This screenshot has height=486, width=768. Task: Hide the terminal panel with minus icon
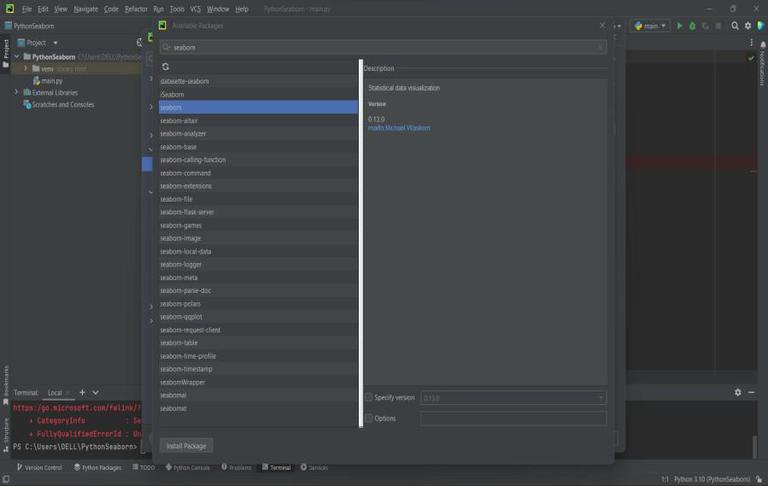(x=751, y=392)
